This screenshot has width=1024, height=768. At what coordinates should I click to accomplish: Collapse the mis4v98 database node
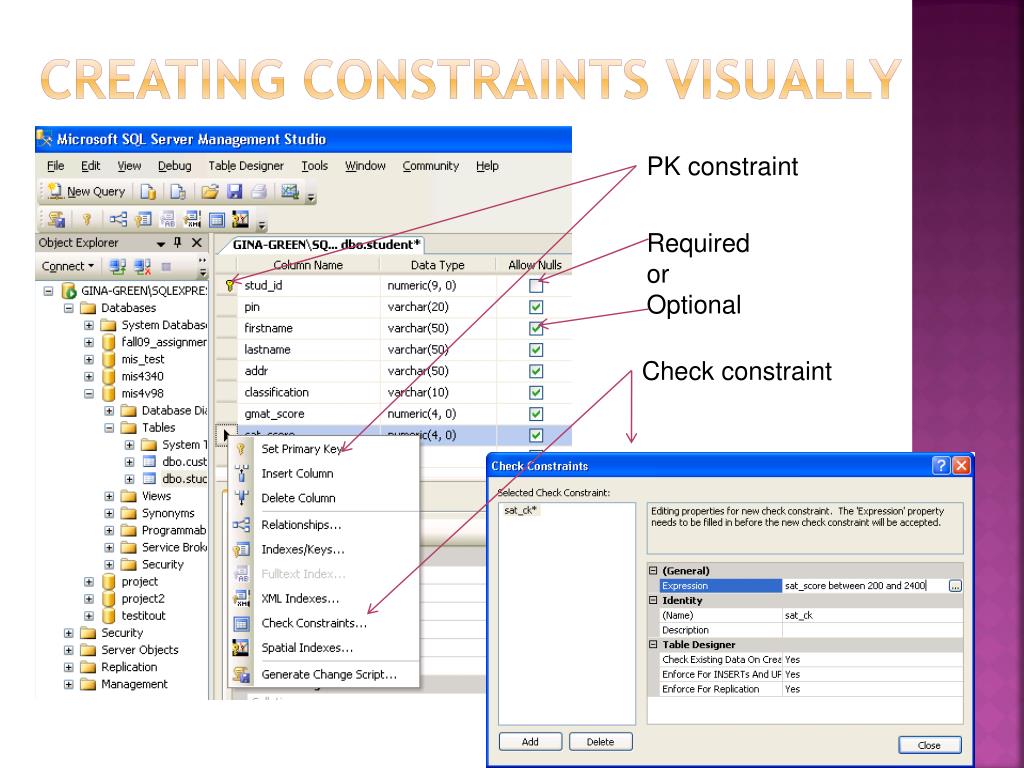[x=89, y=393]
